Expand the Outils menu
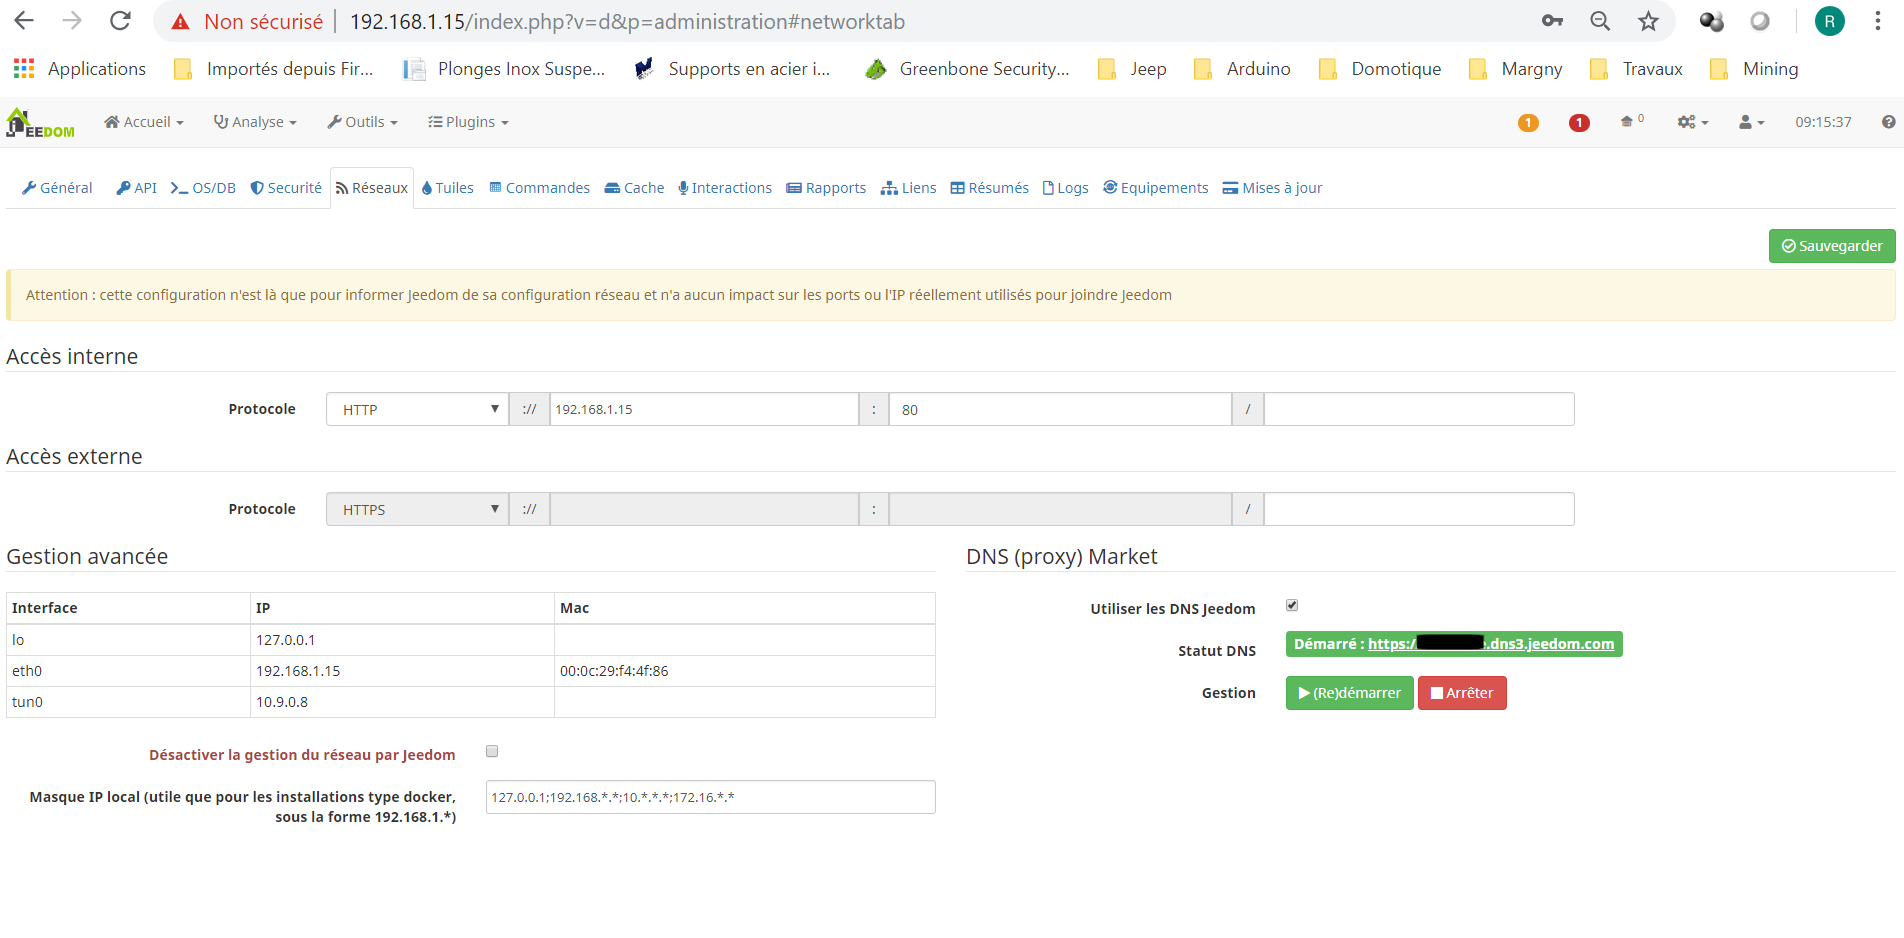 362,122
